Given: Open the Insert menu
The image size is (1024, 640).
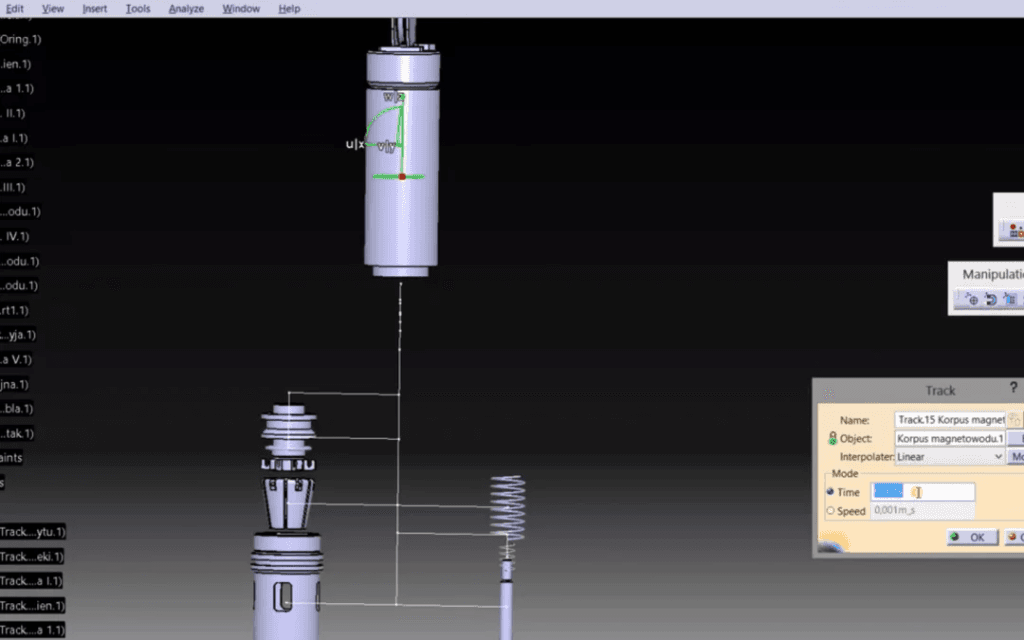Looking at the screenshot, I should [95, 9].
